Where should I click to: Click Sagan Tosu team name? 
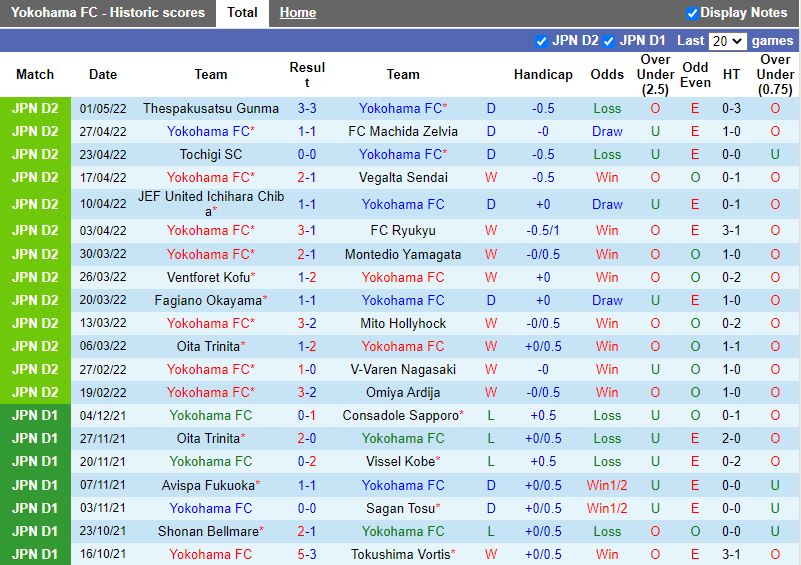click(400, 508)
